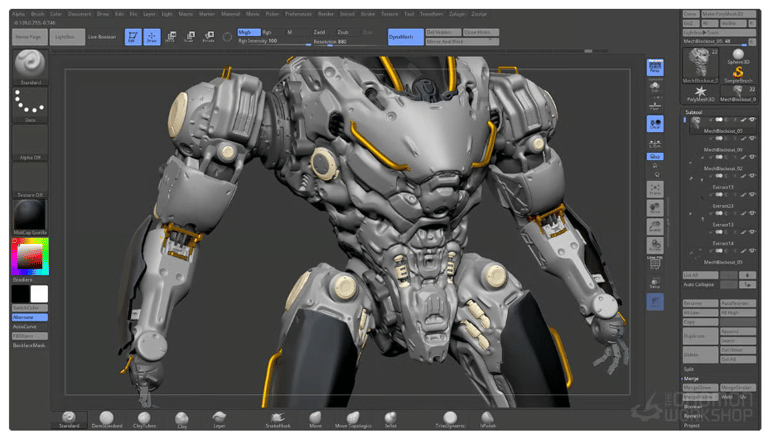Switch to the Move transform tool
The image size is (768, 438).
click(171, 37)
